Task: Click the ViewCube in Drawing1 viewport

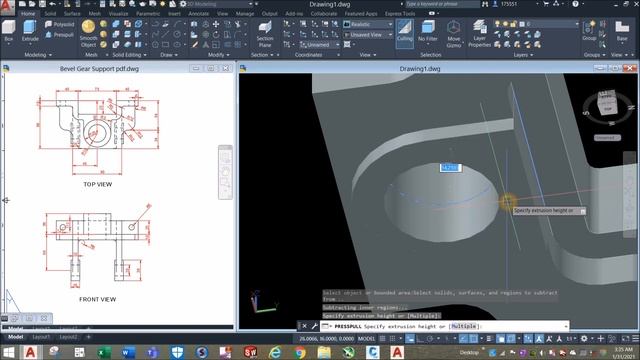Action: click(607, 102)
